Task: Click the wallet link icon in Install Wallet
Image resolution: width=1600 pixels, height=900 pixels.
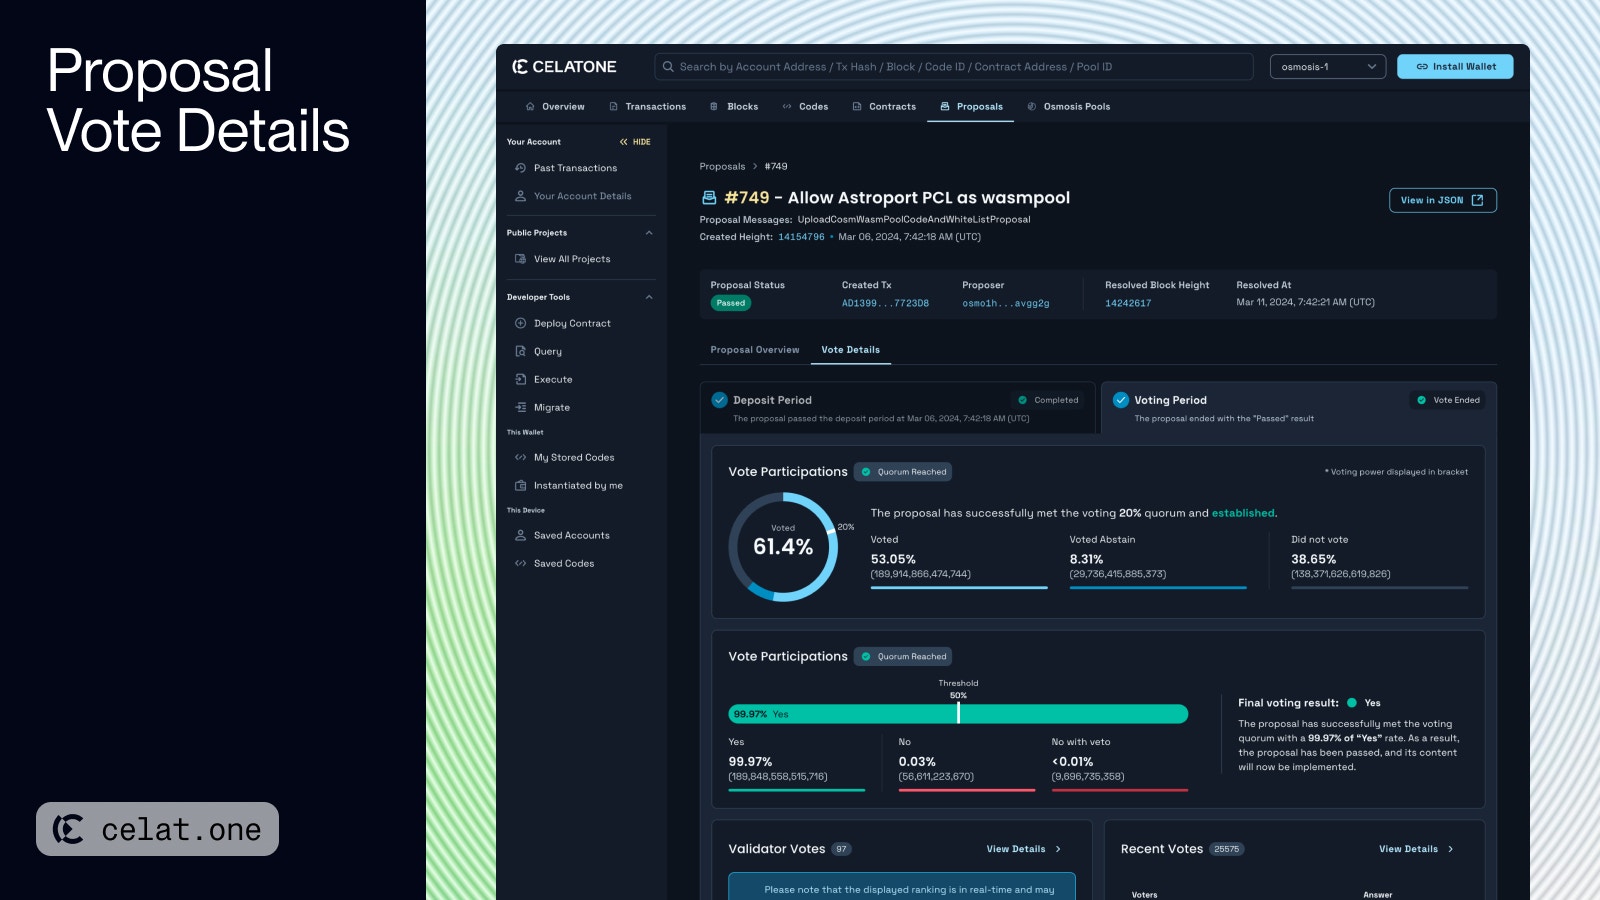Action: (1422, 67)
